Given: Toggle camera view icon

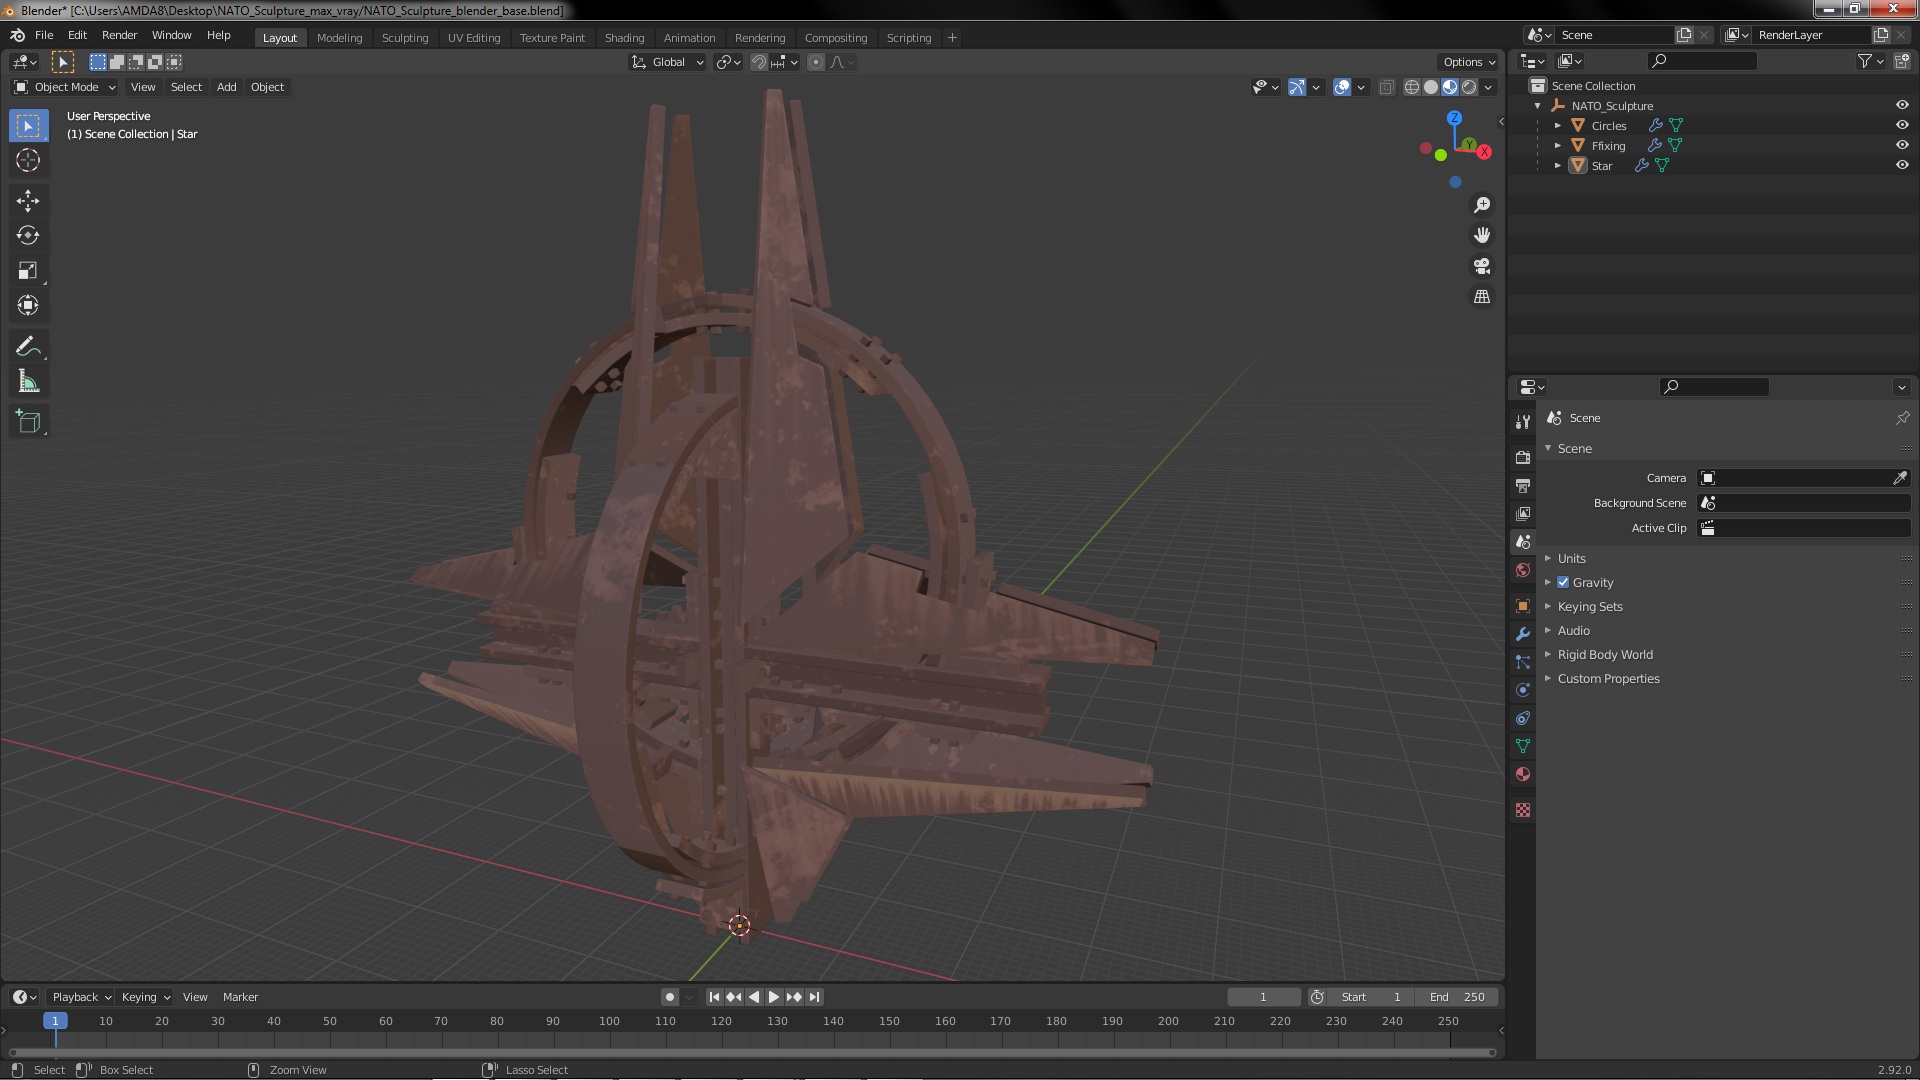Looking at the screenshot, I should 1482,266.
